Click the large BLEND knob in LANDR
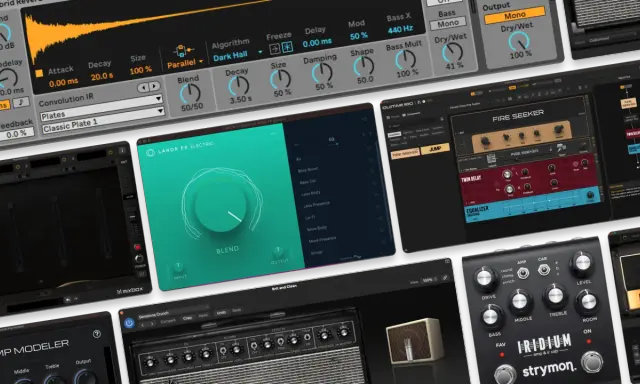The height and width of the screenshot is (384, 640). tap(220, 206)
